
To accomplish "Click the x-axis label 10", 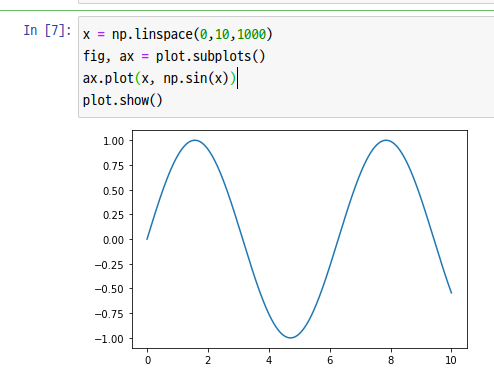I will [x=451, y=360].
